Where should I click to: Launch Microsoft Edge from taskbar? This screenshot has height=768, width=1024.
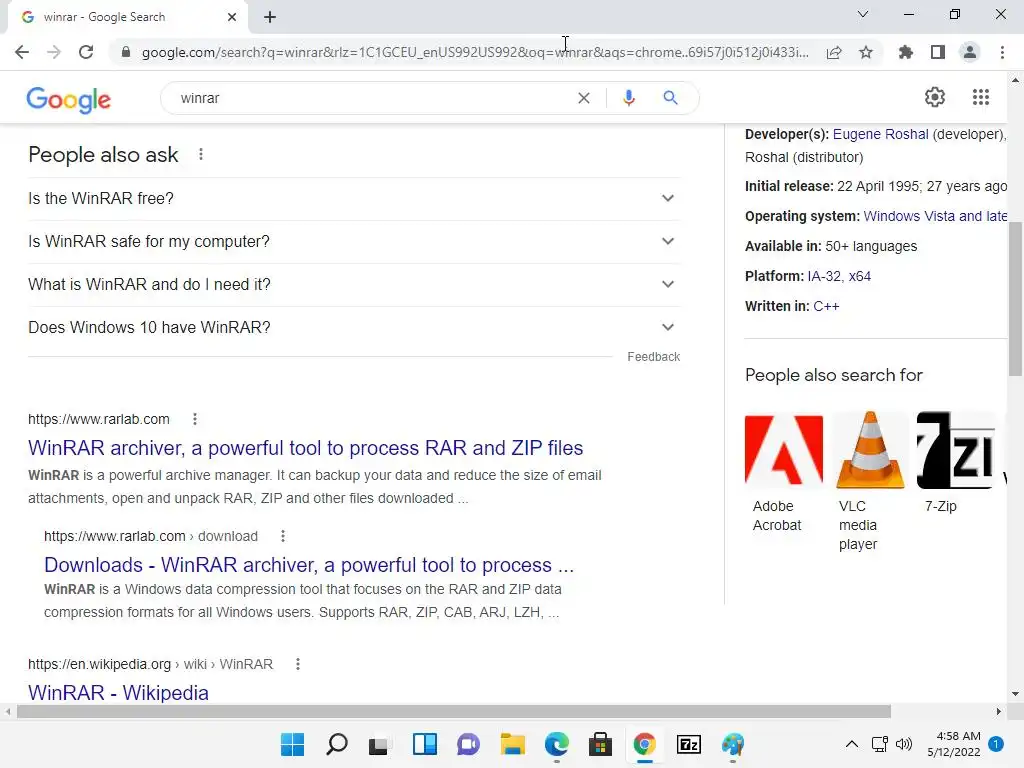point(556,744)
